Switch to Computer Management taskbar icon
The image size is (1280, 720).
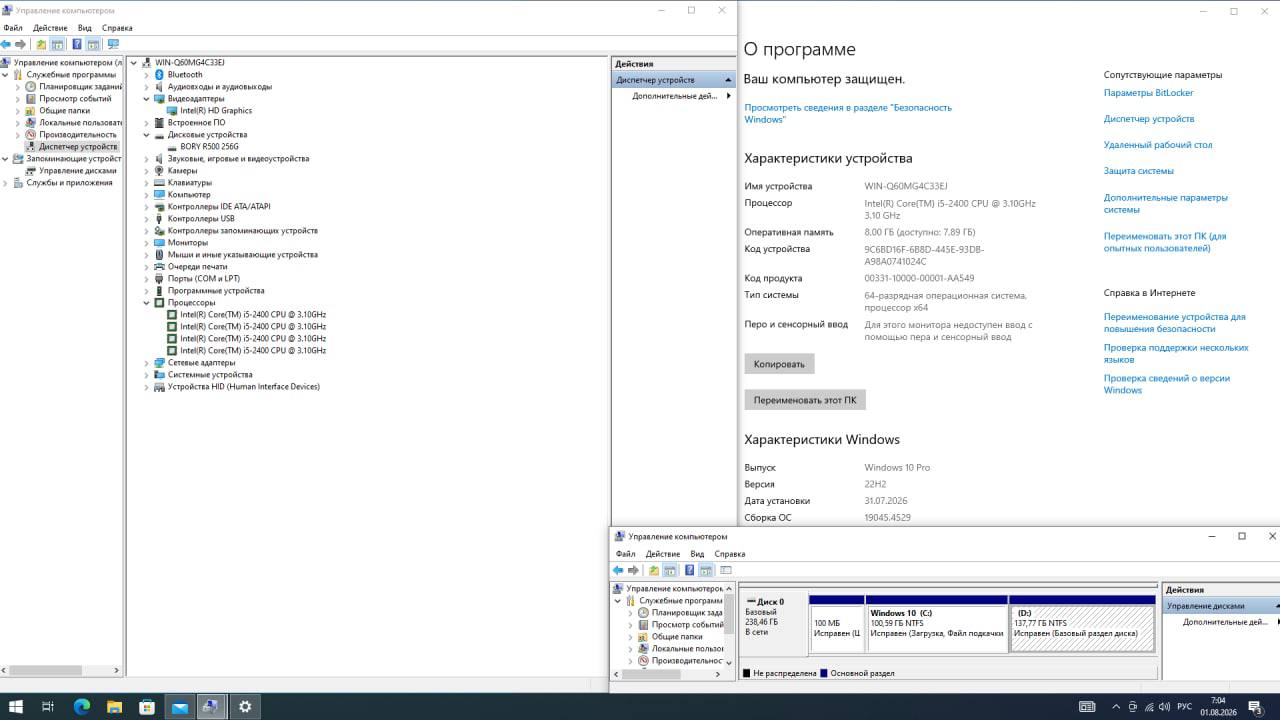coord(212,707)
